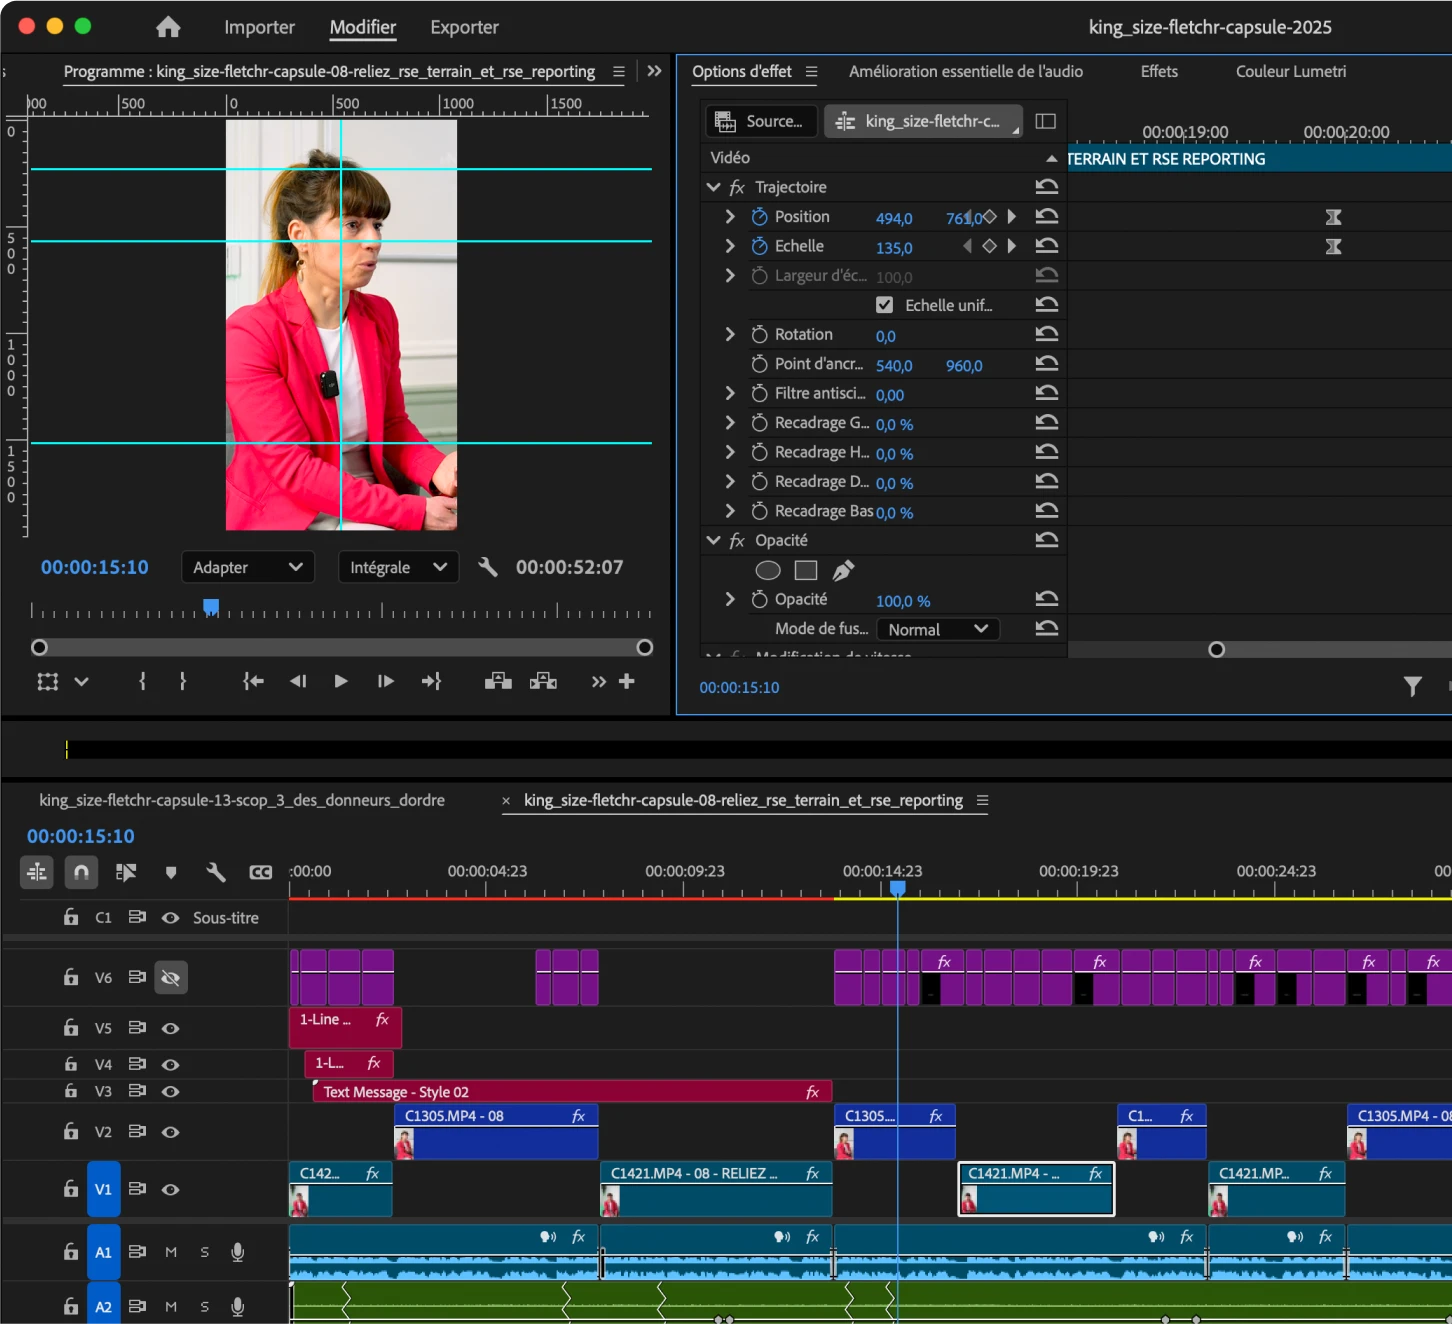Show the hidden V6 track output
Viewport: 1452px width, 1324px height.
171,978
